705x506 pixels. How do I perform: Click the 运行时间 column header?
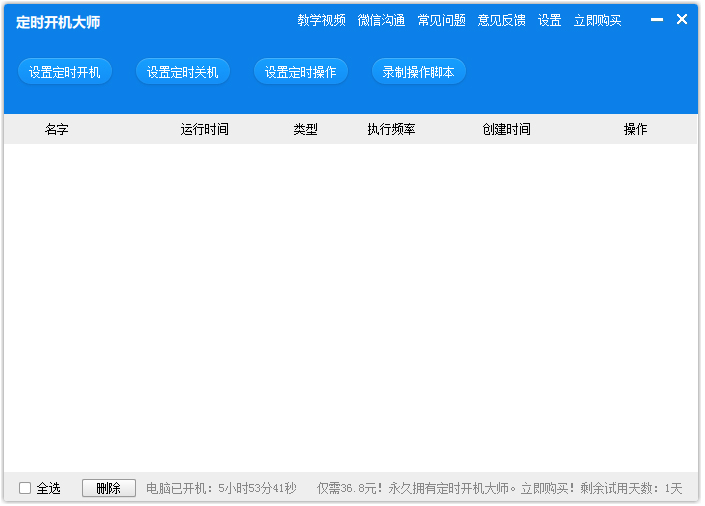click(205, 130)
